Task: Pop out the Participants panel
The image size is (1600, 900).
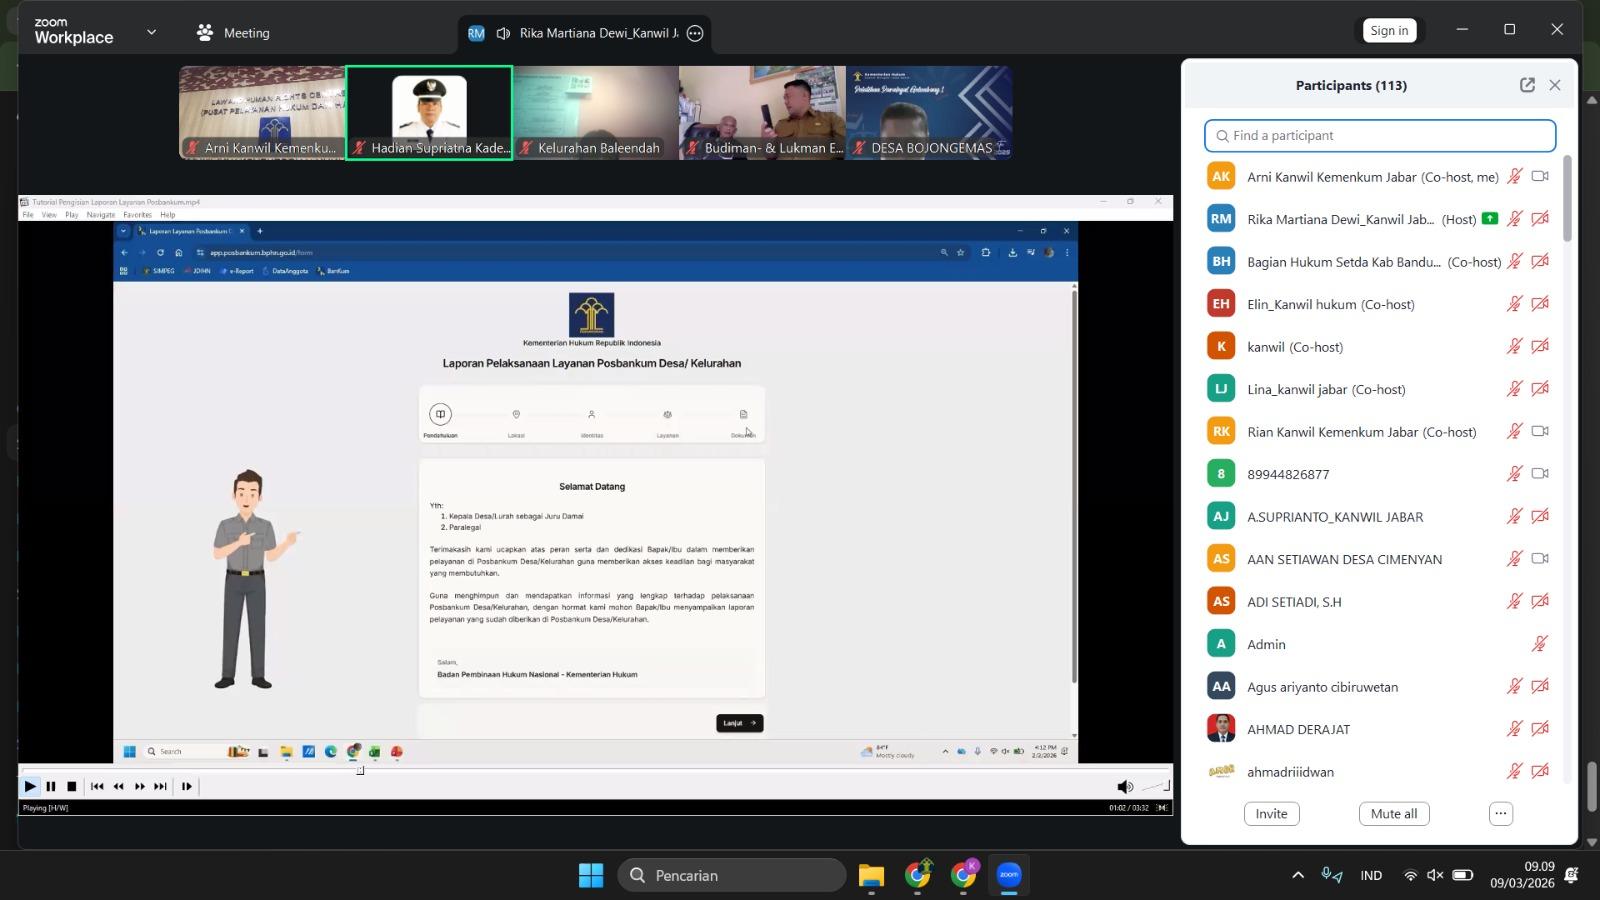Action: 1527,85
